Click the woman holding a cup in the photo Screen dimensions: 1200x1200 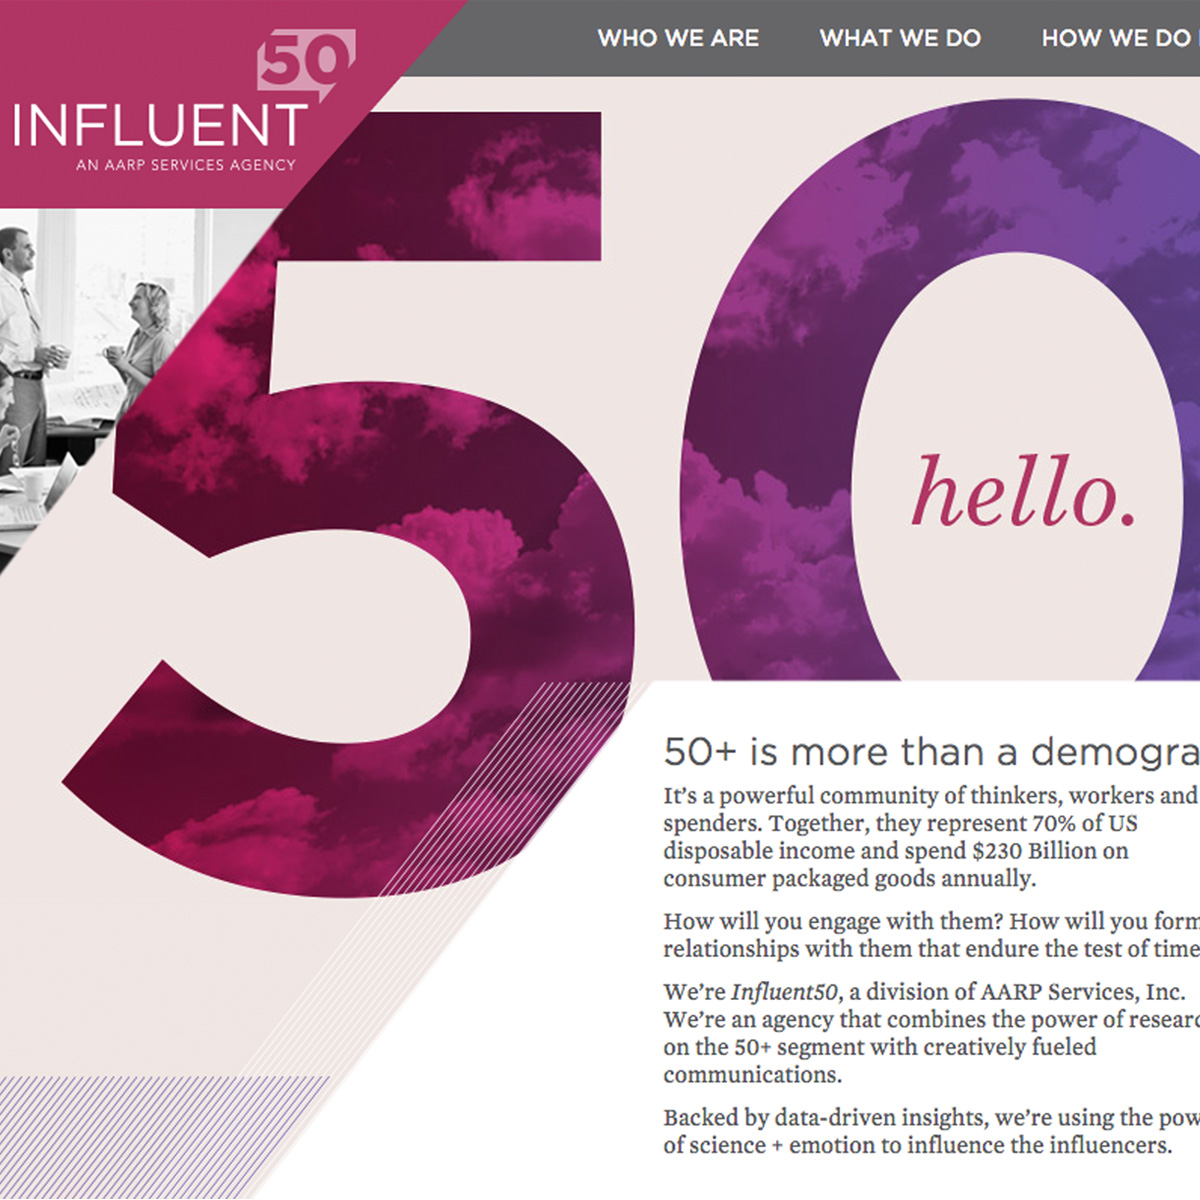[143, 345]
